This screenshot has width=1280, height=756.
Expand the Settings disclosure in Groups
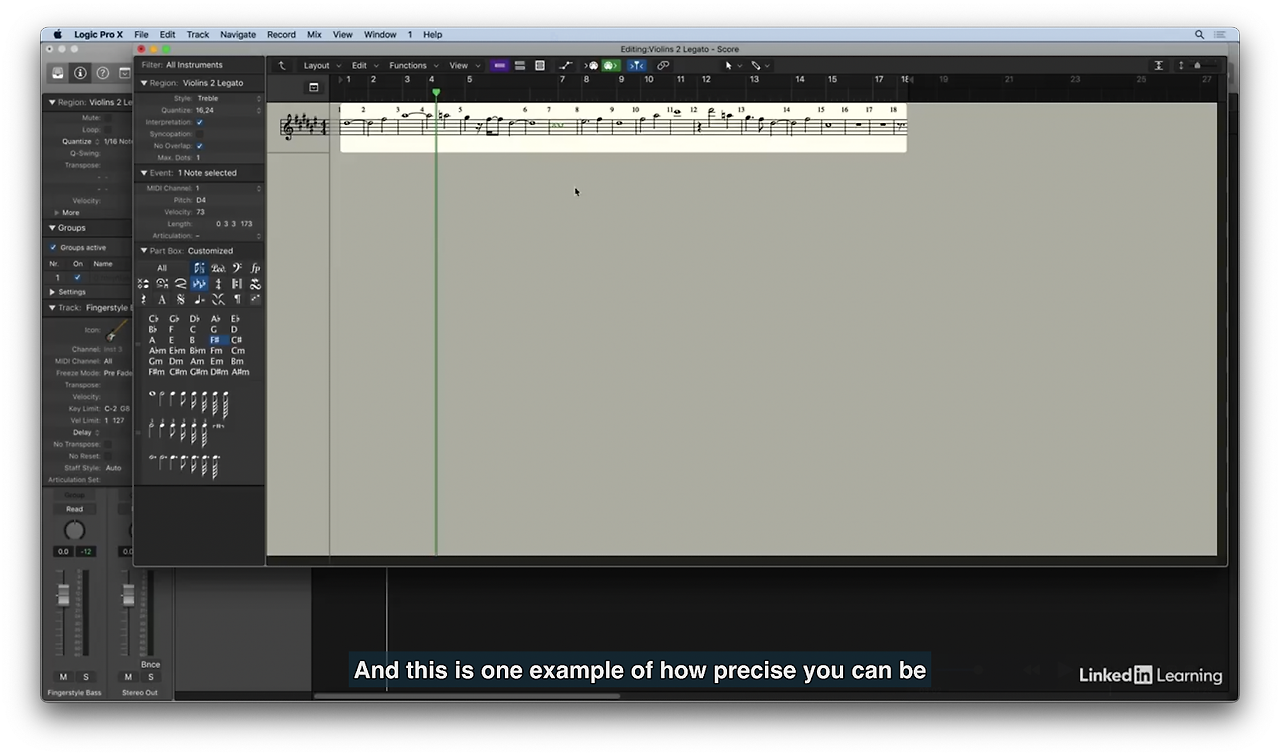click(x=53, y=292)
